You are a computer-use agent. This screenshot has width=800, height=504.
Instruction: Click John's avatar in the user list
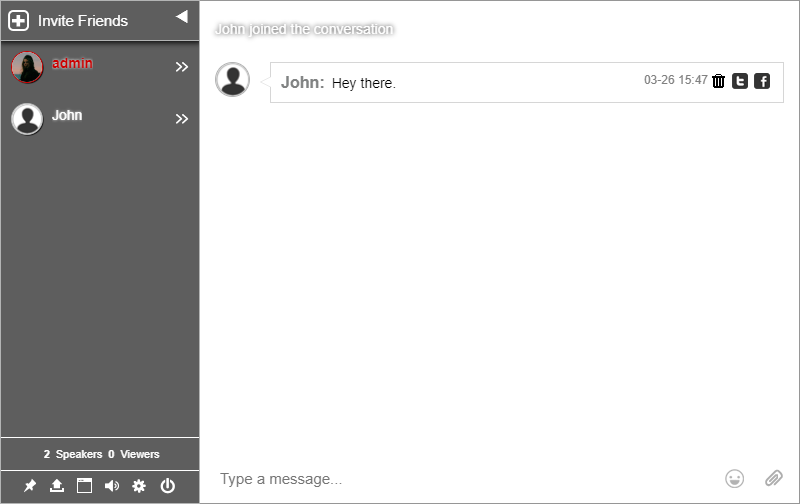(27, 119)
